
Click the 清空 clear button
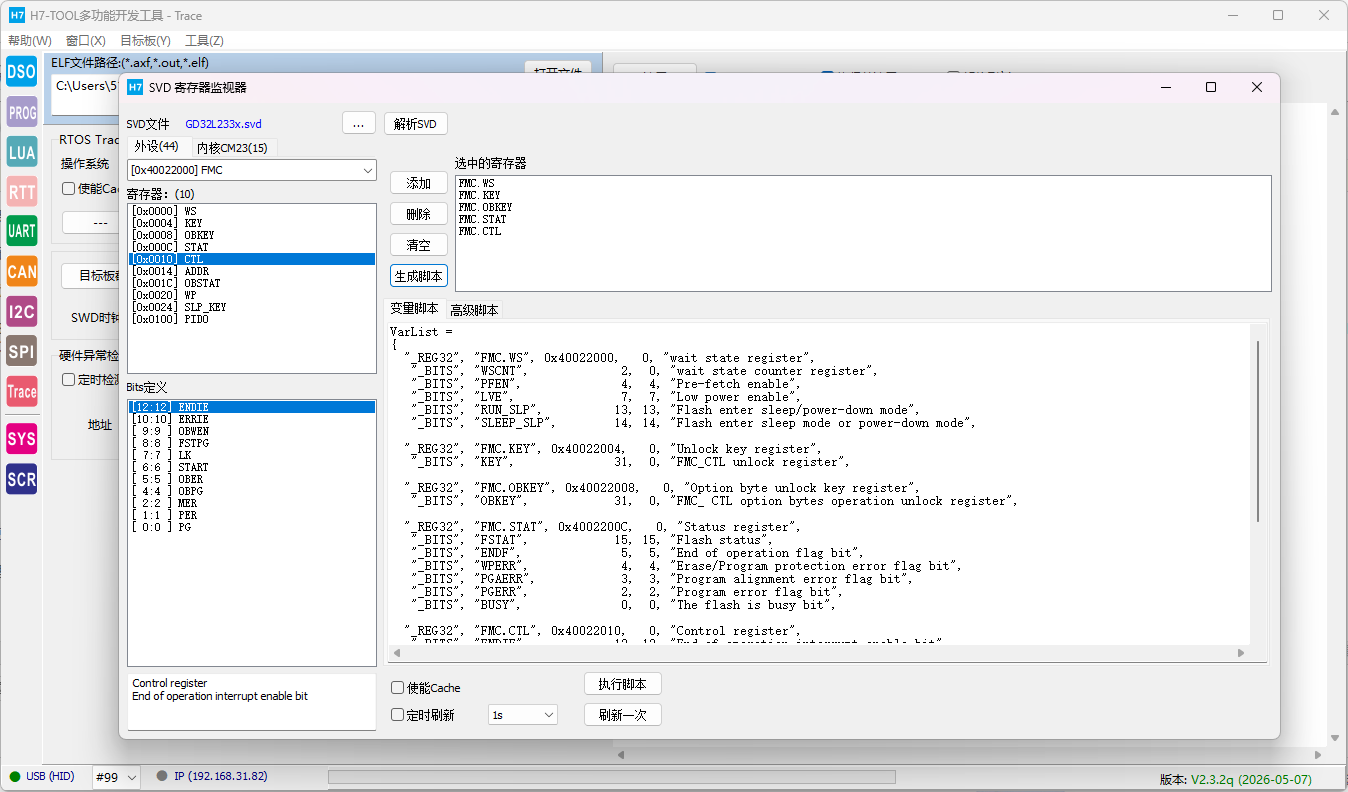click(419, 245)
